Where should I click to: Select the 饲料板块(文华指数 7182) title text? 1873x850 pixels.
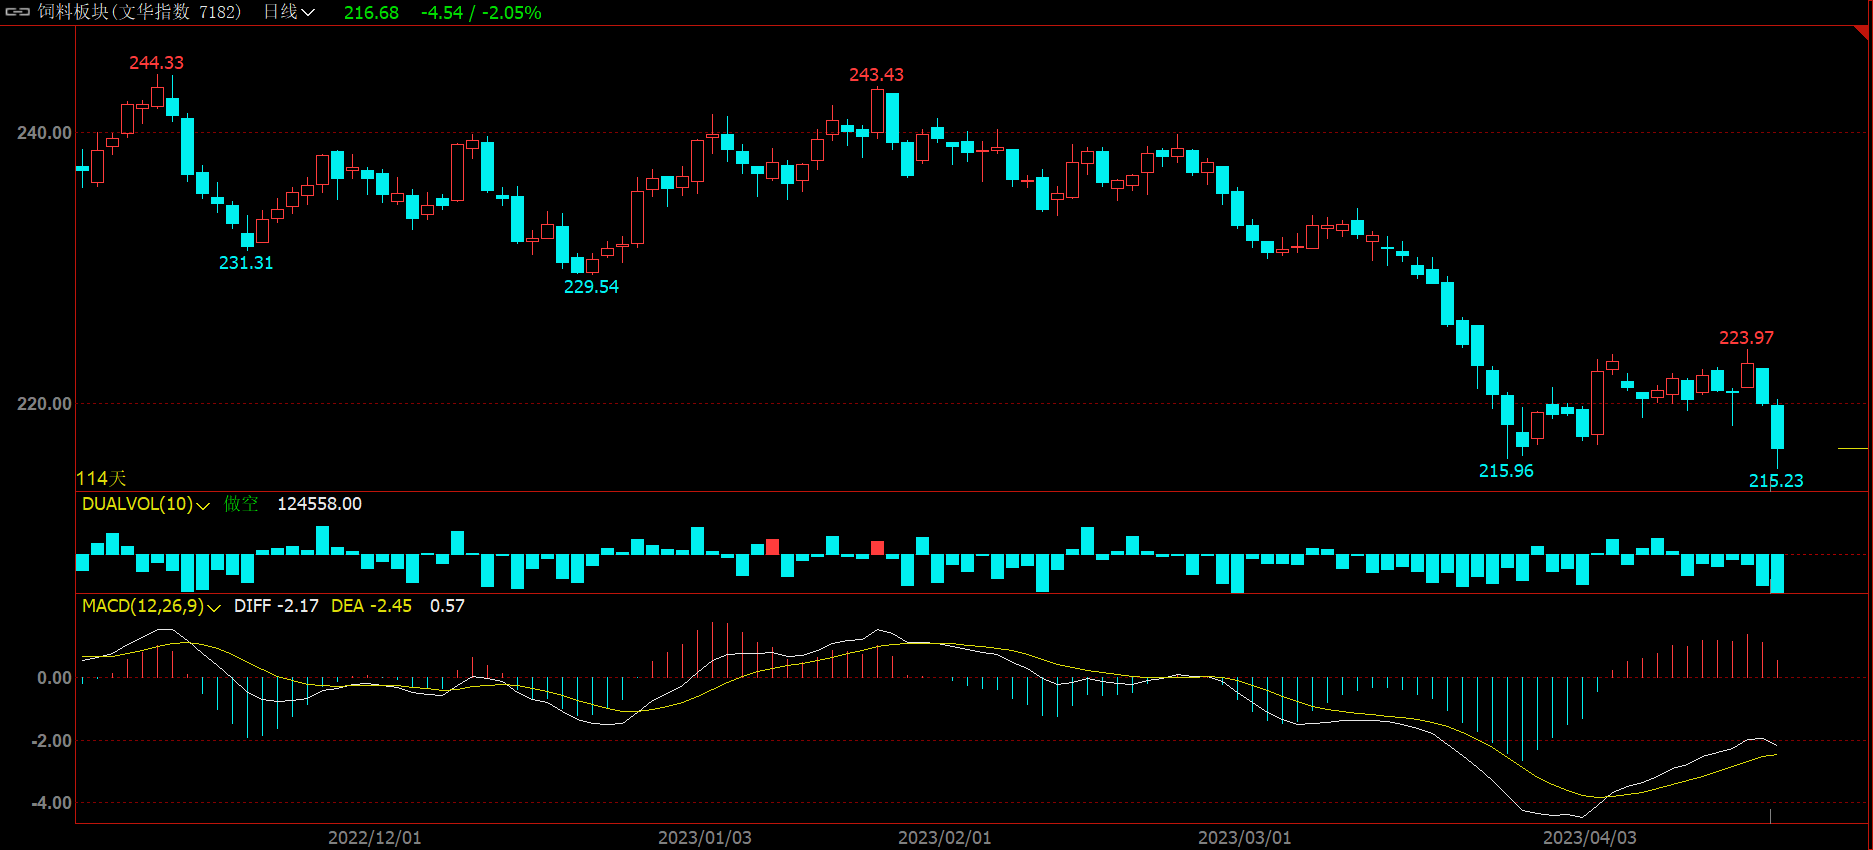[x=140, y=12]
